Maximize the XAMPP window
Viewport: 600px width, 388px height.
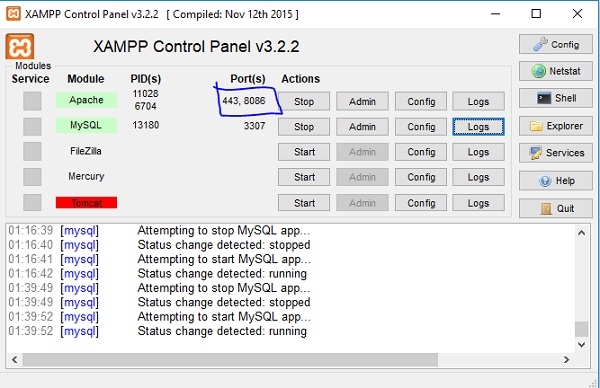pos(536,14)
